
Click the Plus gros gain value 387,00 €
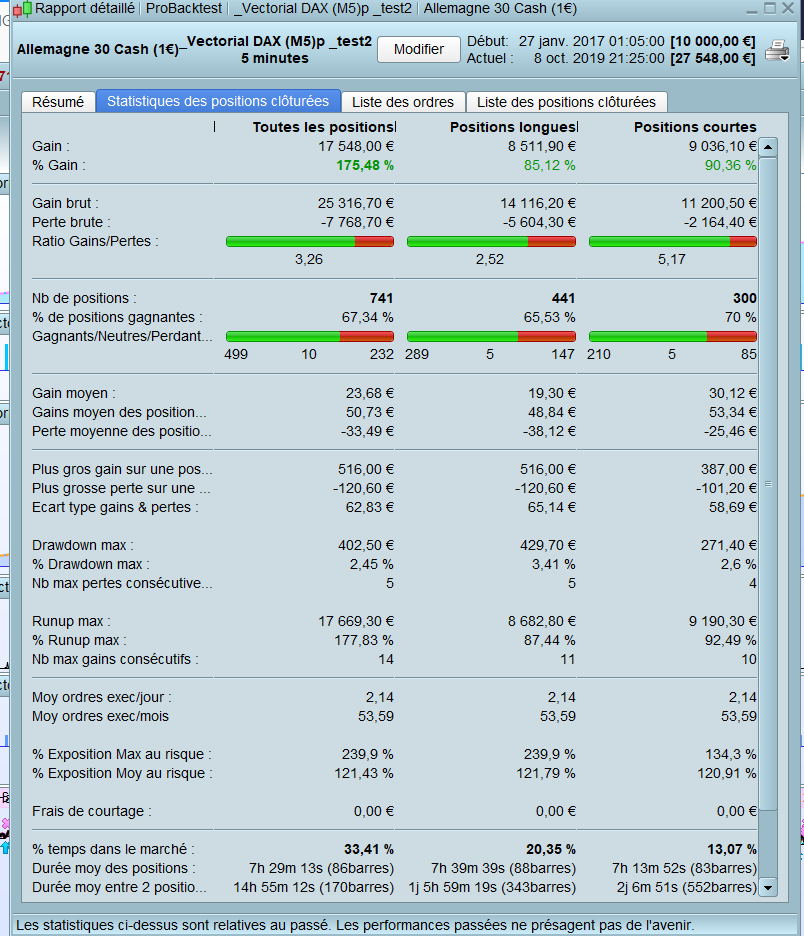click(729, 470)
